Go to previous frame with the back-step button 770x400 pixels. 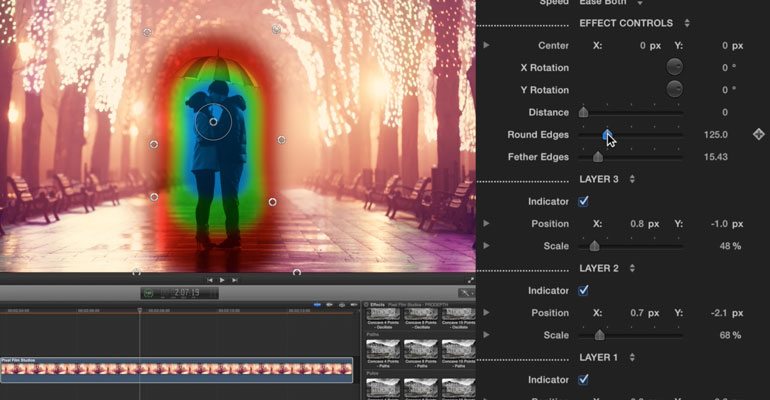pyautogui.click(x=210, y=280)
